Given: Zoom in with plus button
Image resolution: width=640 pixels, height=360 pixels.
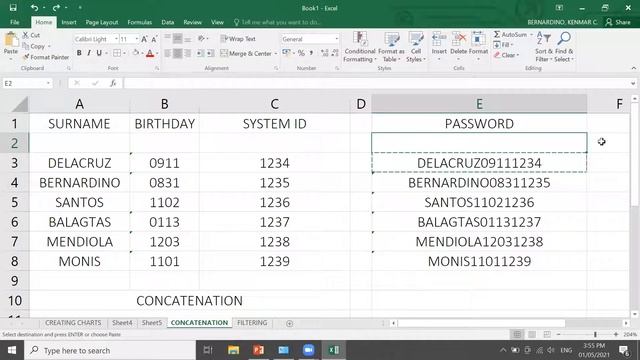Looking at the screenshot, I should pos(616,334).
